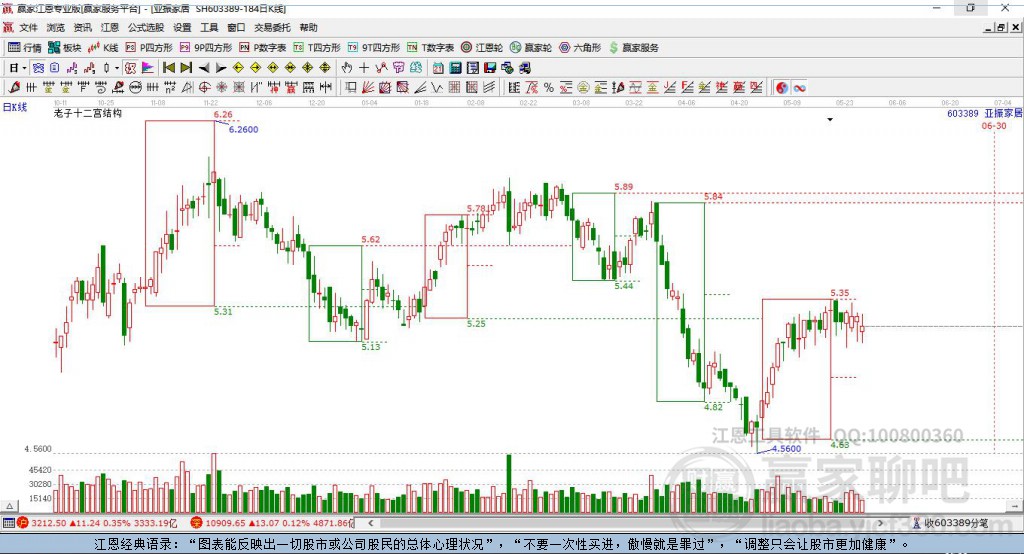Open the 9T四方形 tool
Image resolution: width=1024 pixels, height=554 pixels.
pos(374,48)
